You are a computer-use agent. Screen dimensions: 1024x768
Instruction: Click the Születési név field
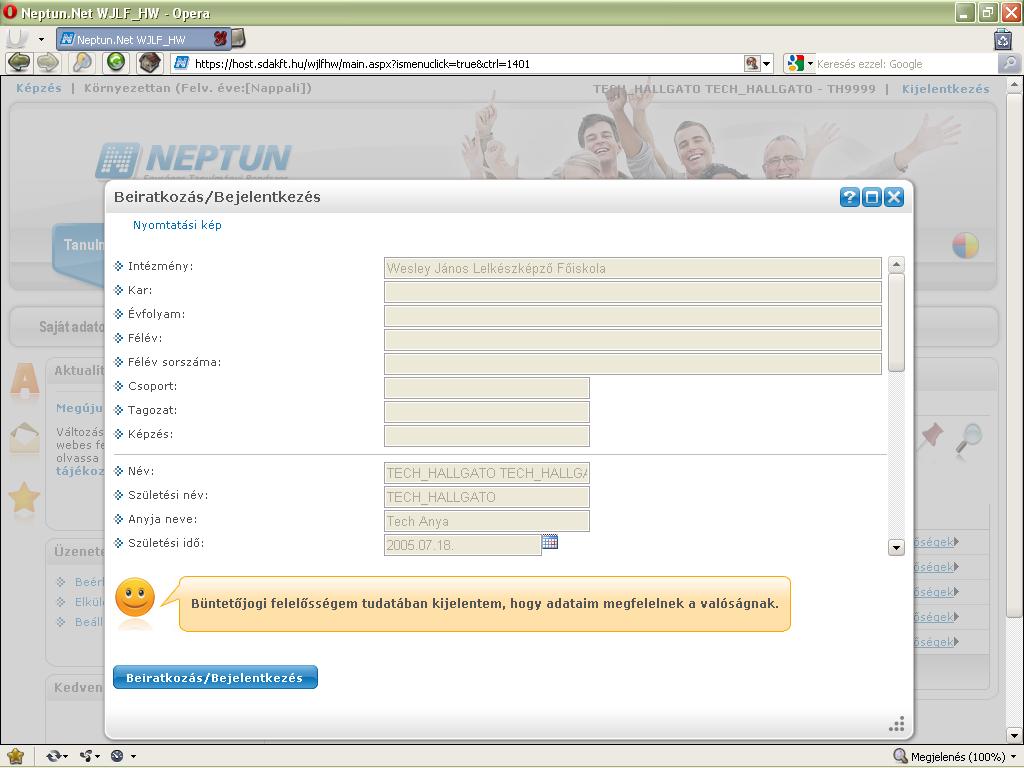(487, 497)
